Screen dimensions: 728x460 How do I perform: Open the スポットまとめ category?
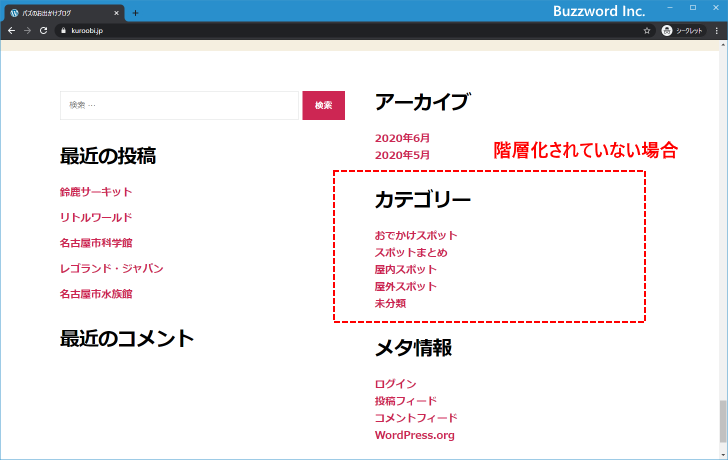coord(411,253)
